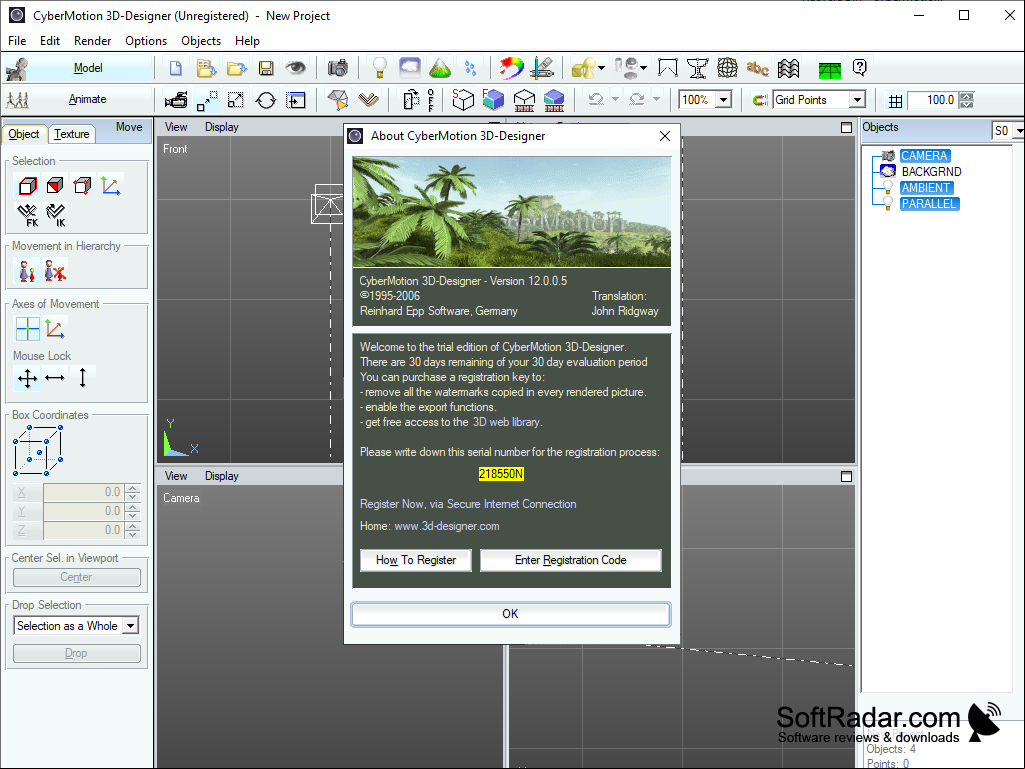This screenshot has height=769, width=1025.
Task: Enable move-without-children hierarchy icon
Action: (56, 271)
